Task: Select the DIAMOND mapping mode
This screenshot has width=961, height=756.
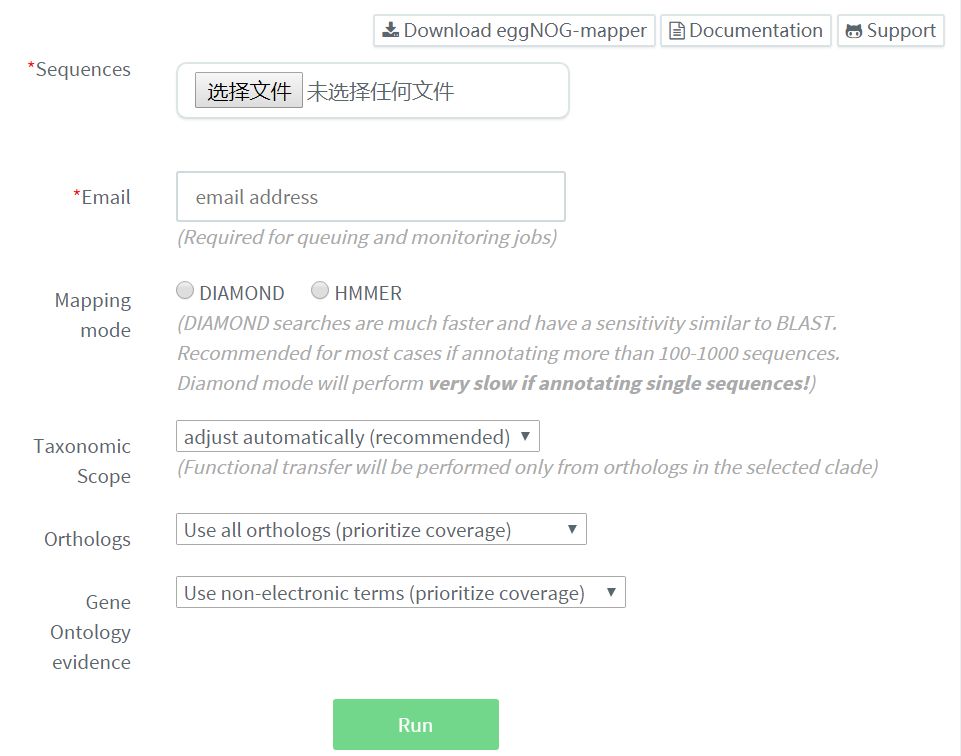Action: pos(185,291)
